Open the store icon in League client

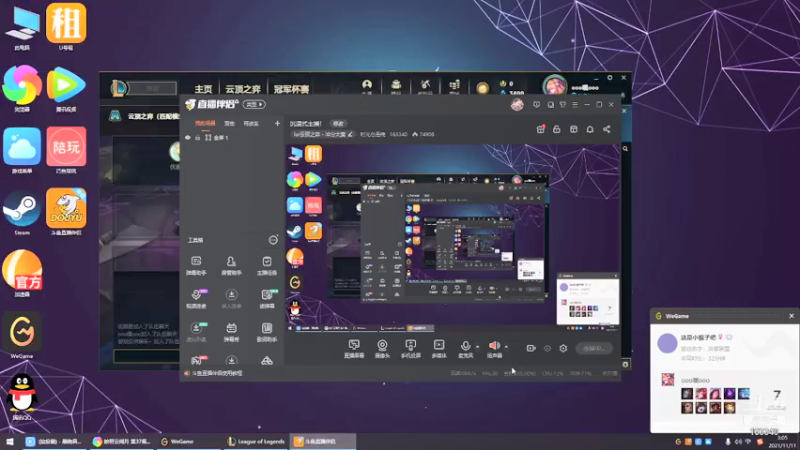click(x=454, y=86)
